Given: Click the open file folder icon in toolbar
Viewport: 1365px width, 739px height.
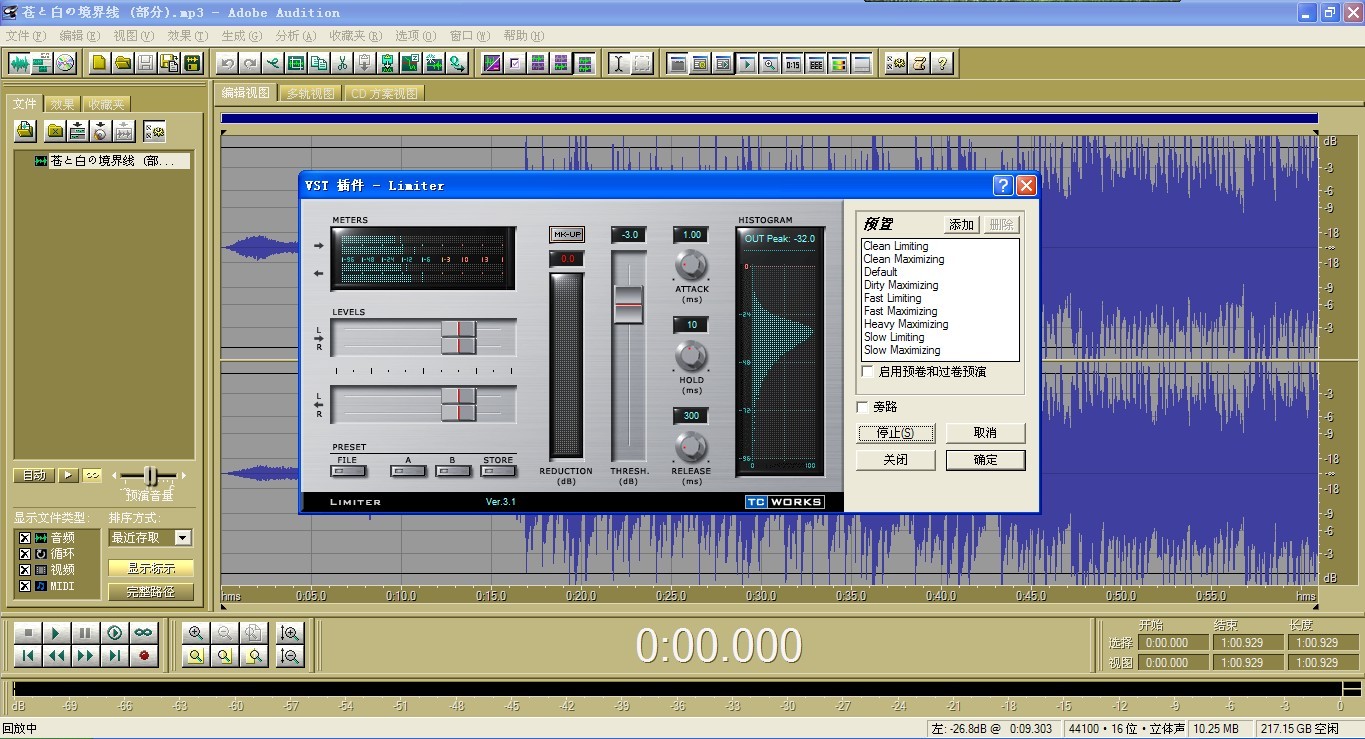Looking at the screenshot, I should (122, 63).
